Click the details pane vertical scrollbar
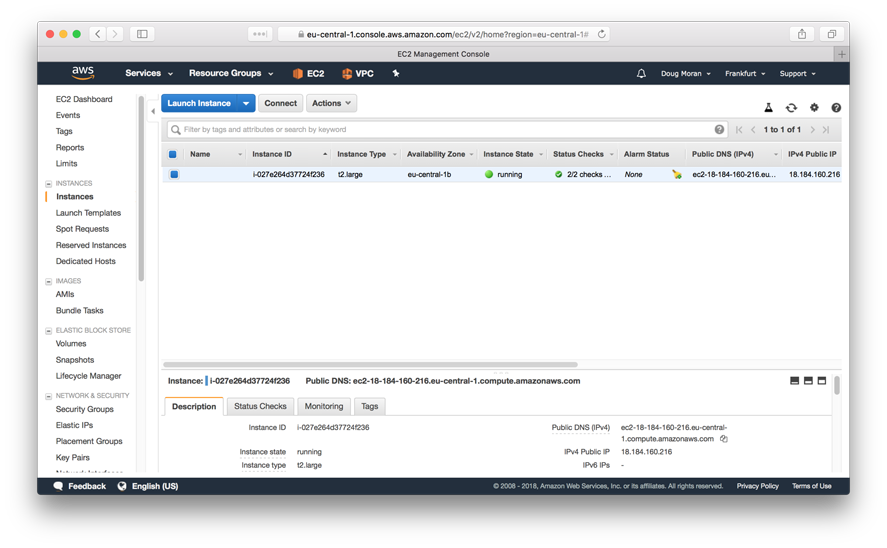This screenshot has height=548, width=887. (x=837, y=385)
